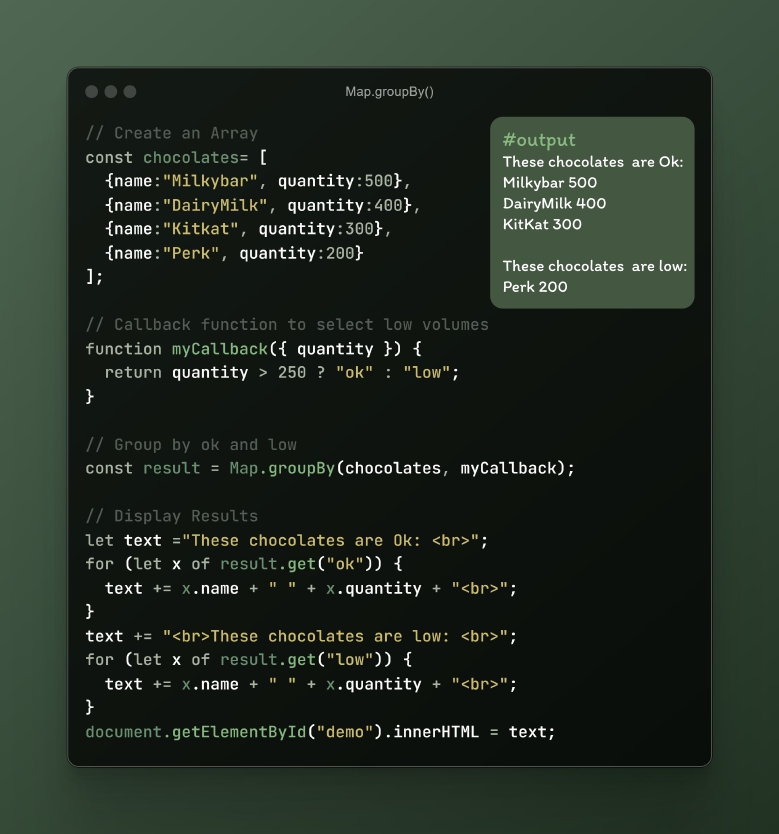Click the first gray window dot
779x834 pixels.
pyautogui.click(x=91, y=91)
